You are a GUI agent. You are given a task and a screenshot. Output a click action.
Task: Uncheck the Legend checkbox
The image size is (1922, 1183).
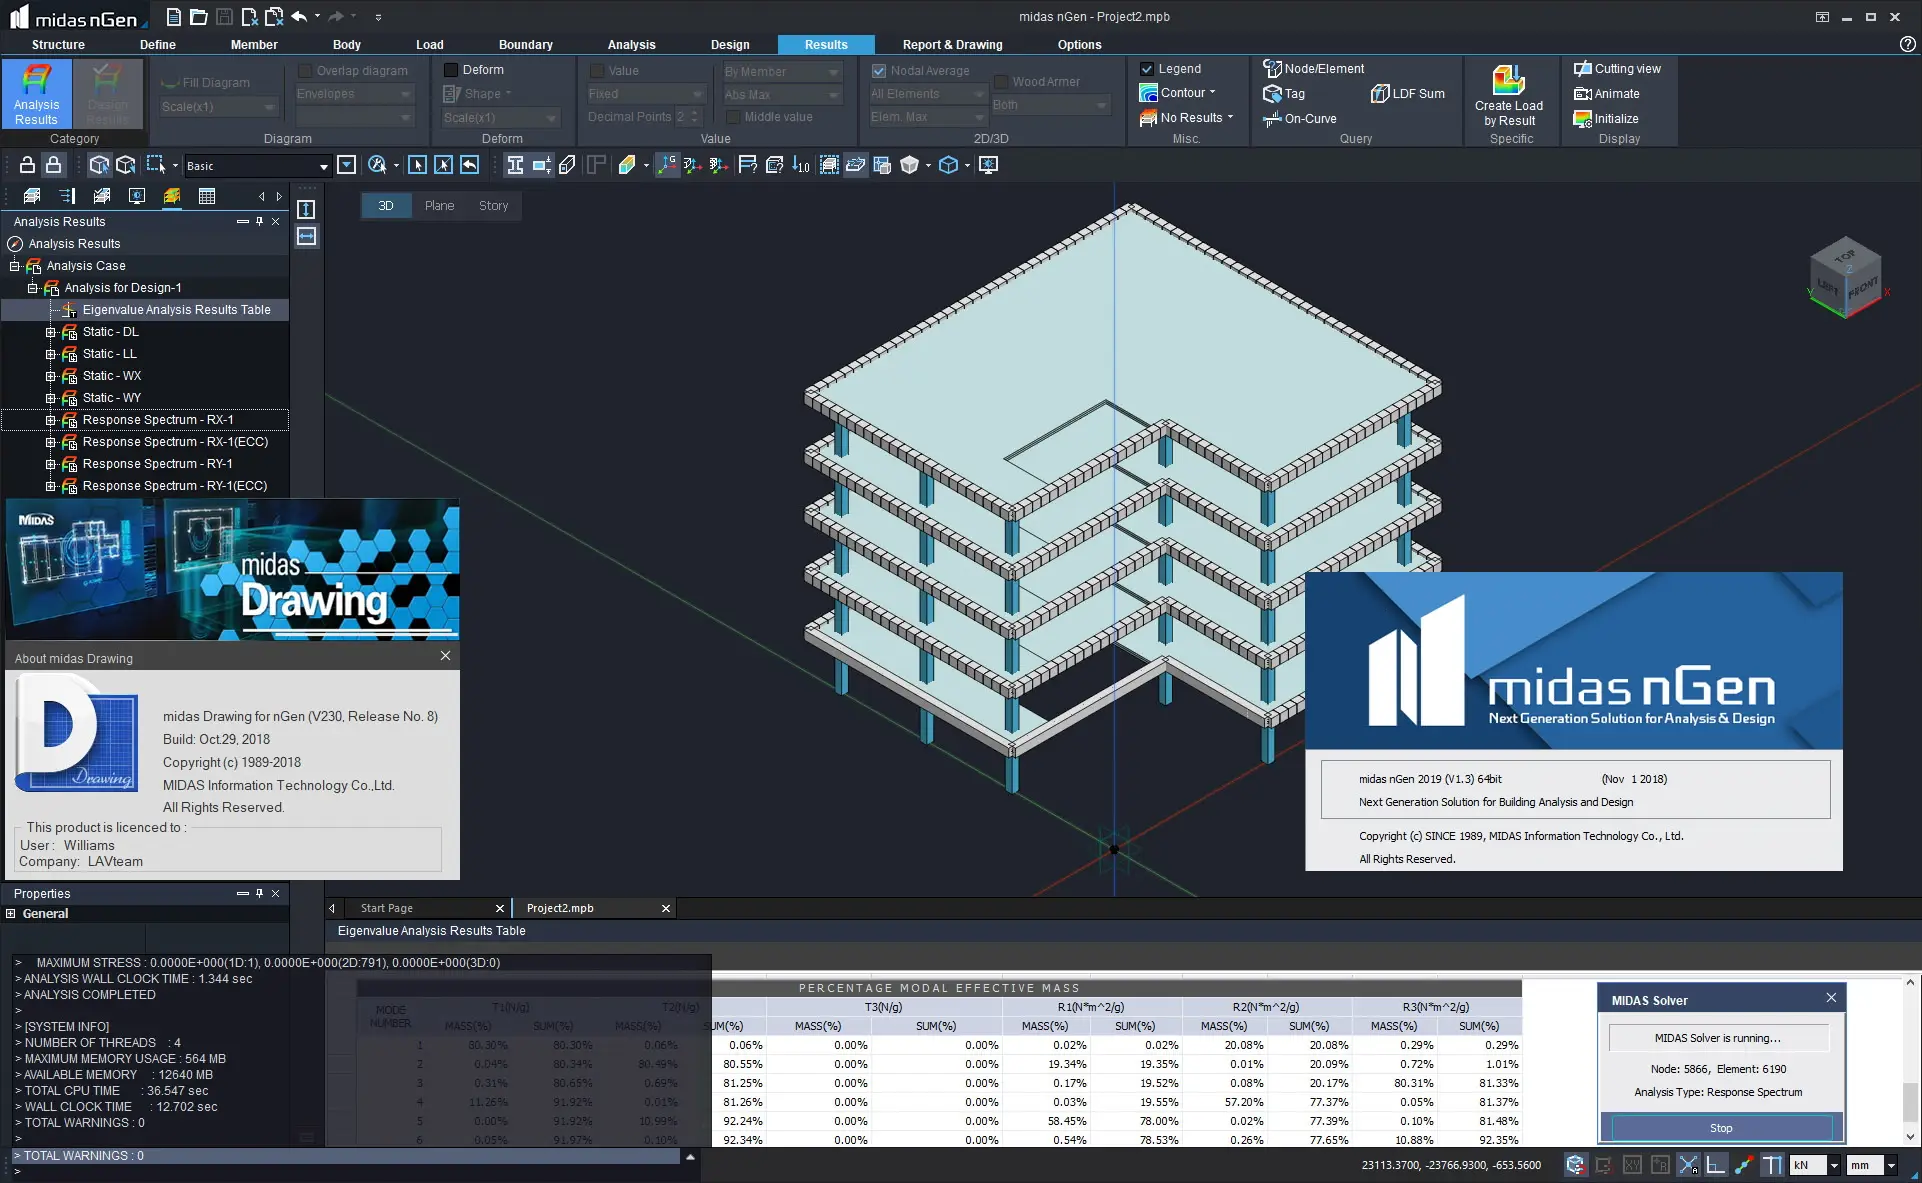(x=1147, y=69)
